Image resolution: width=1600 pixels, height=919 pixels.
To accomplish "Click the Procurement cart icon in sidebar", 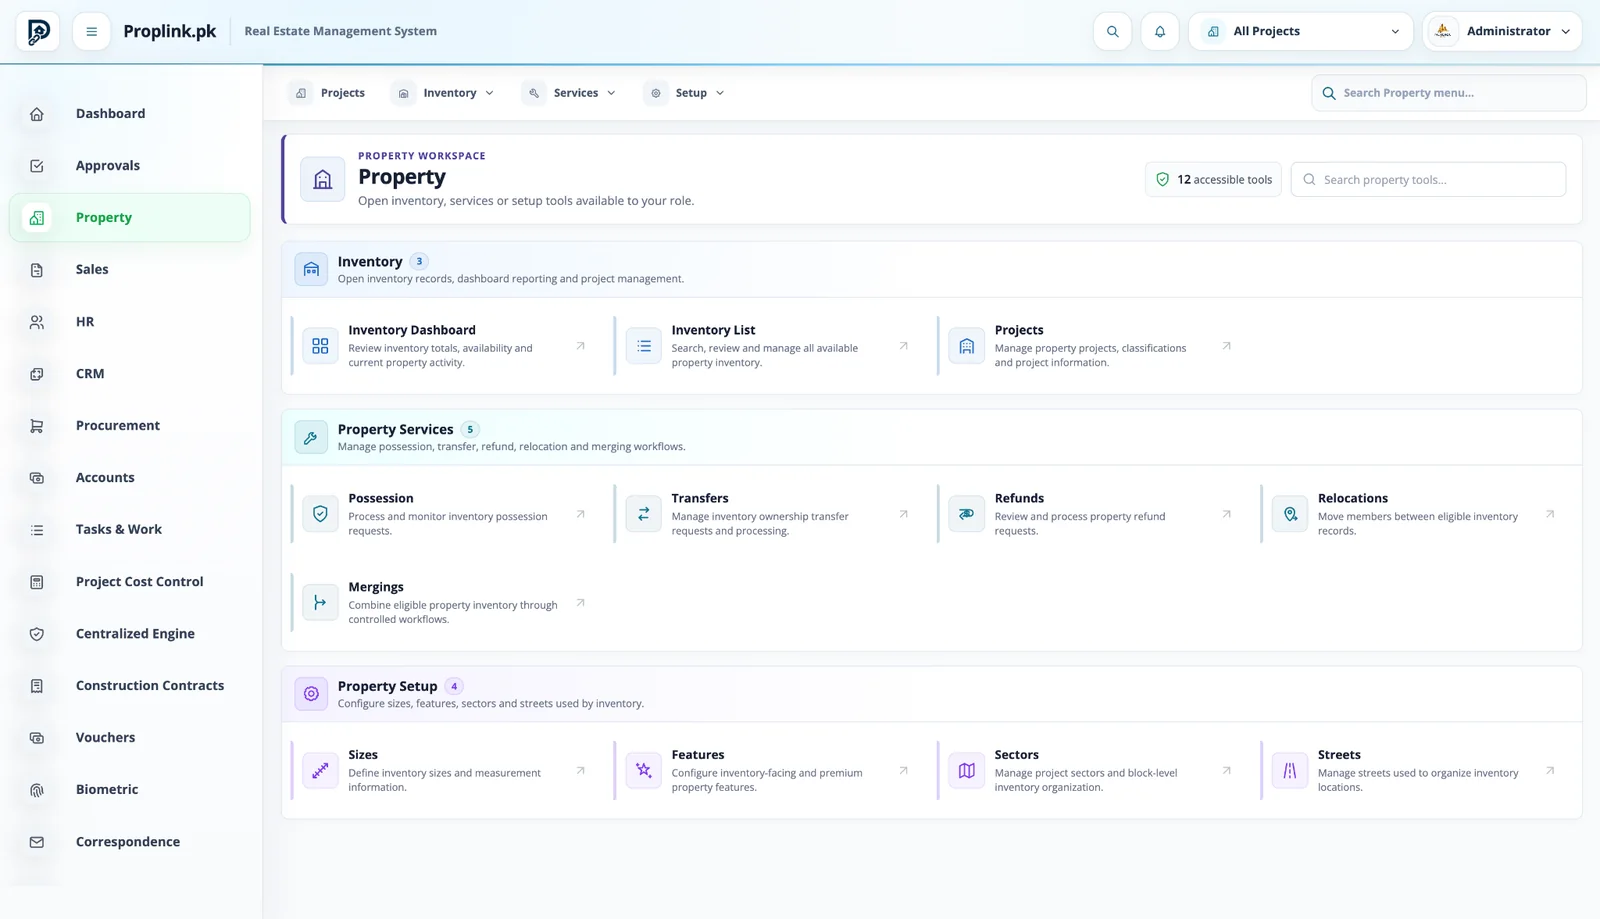I will [x=37, y=426].
